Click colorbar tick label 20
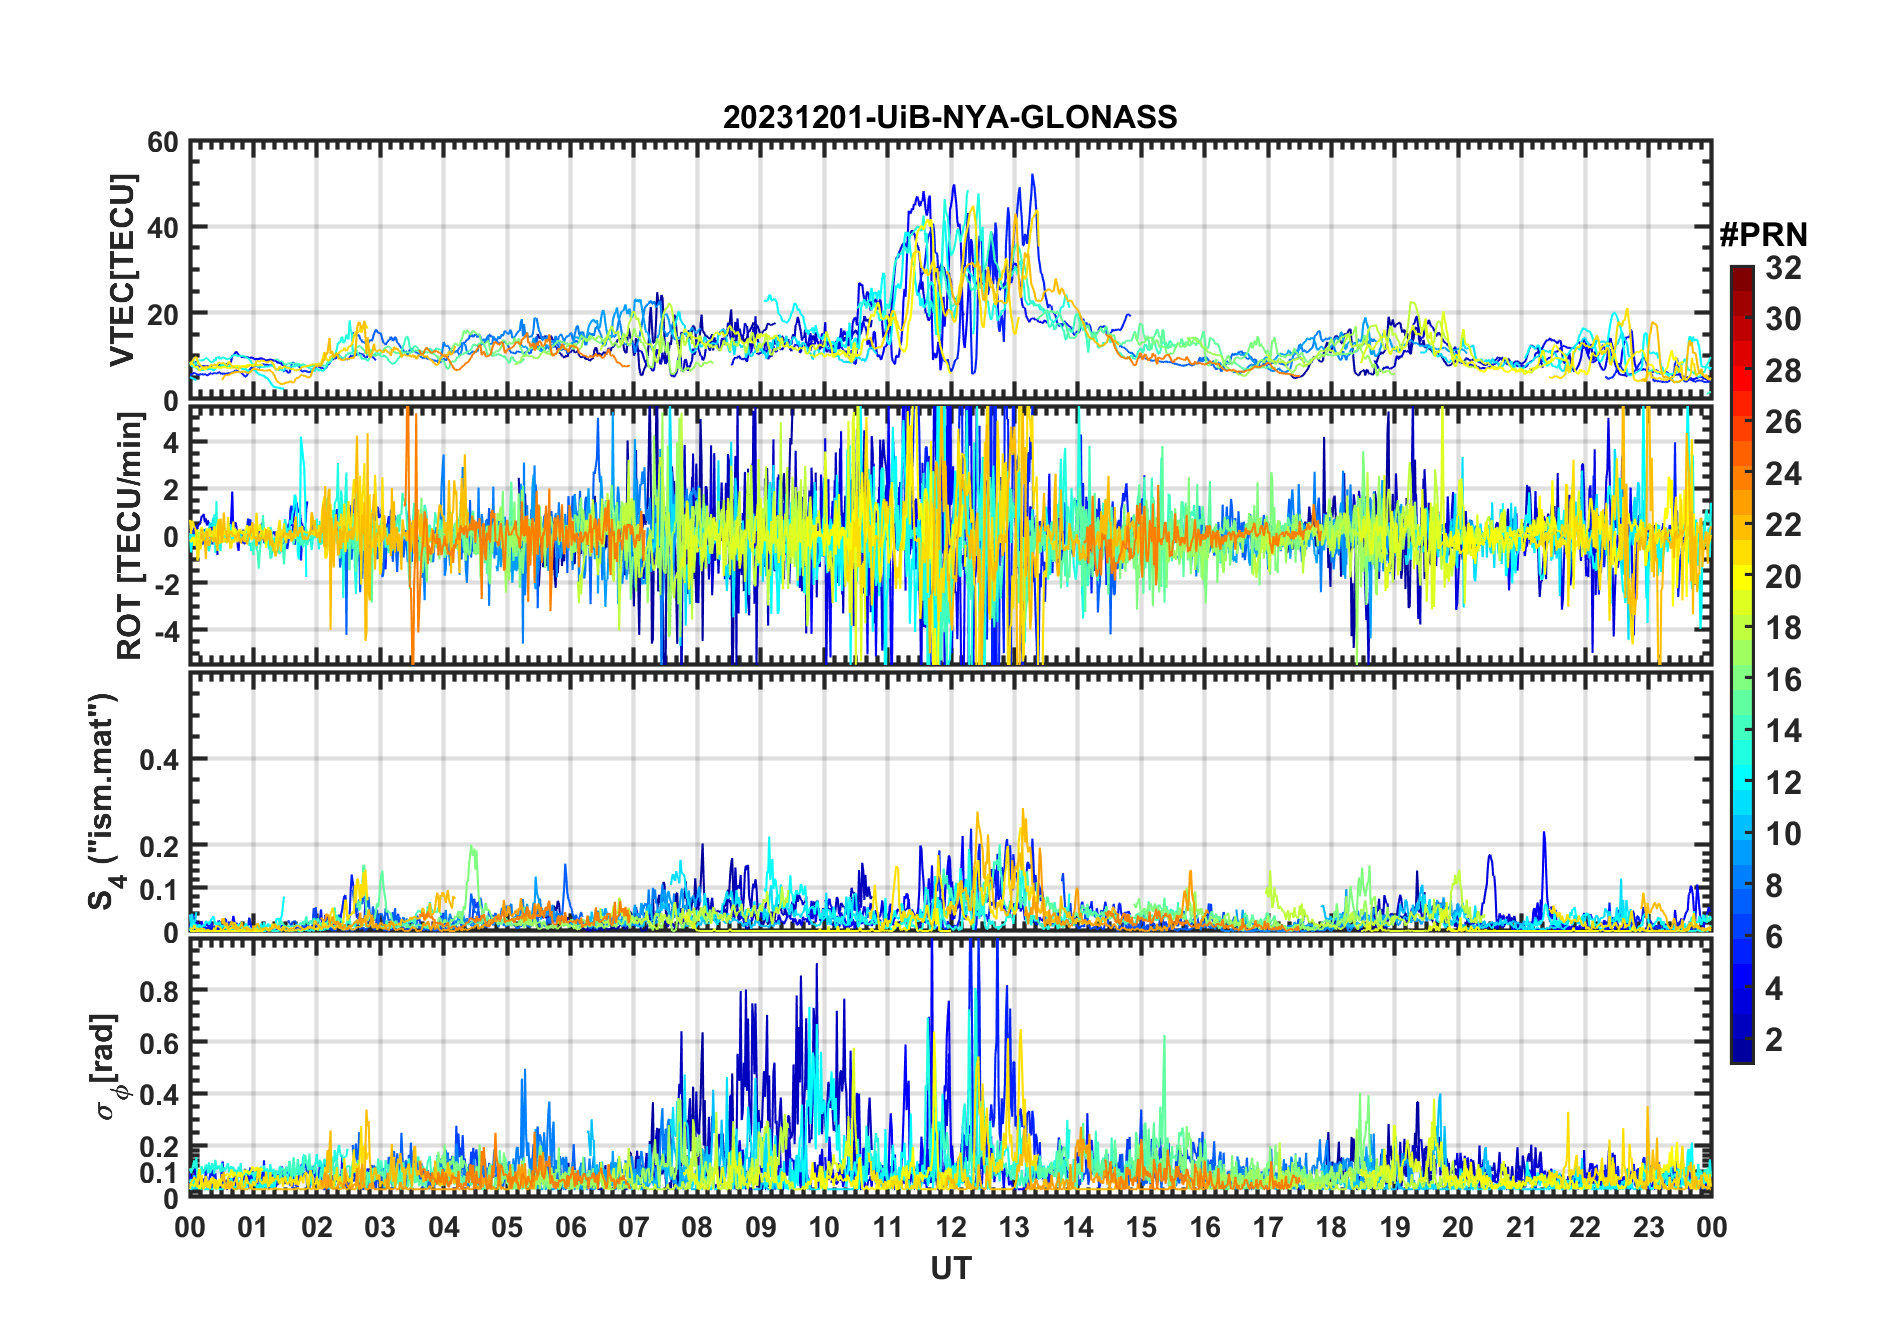 (1783, 577)
